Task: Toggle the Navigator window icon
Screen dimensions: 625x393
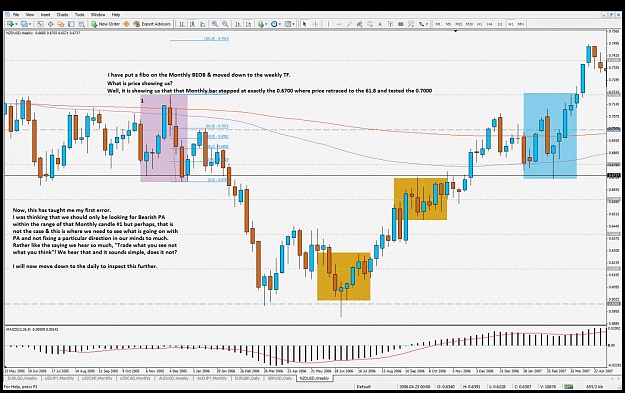Action: (61, 24)
